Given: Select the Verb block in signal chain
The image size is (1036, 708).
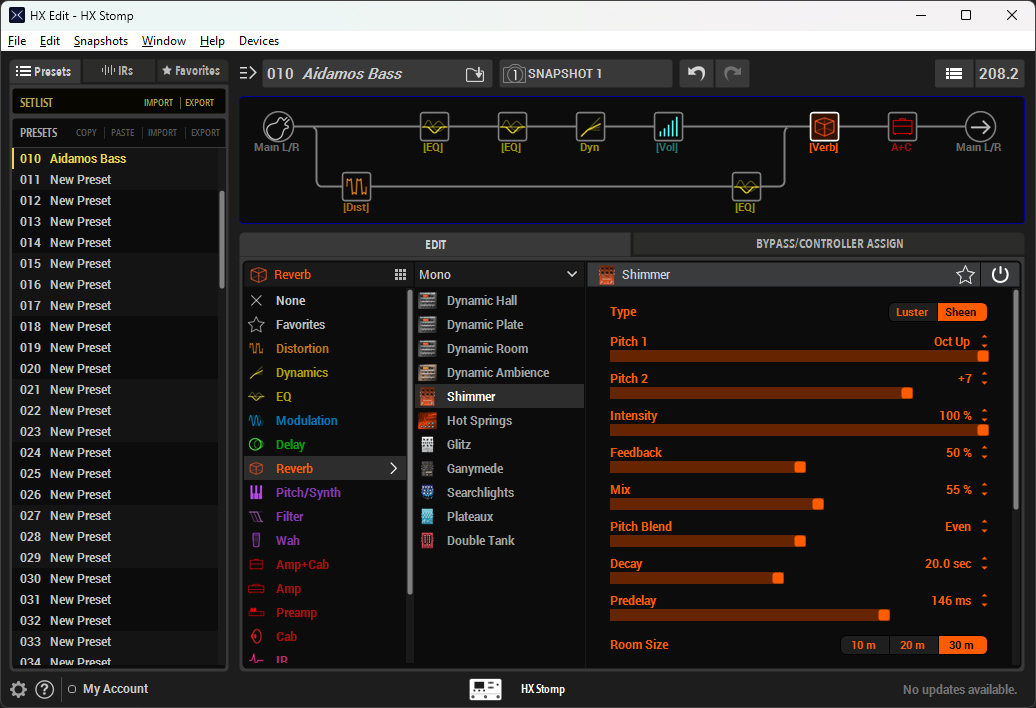Looking at the screenshot, I should click(x=824, y=127).
